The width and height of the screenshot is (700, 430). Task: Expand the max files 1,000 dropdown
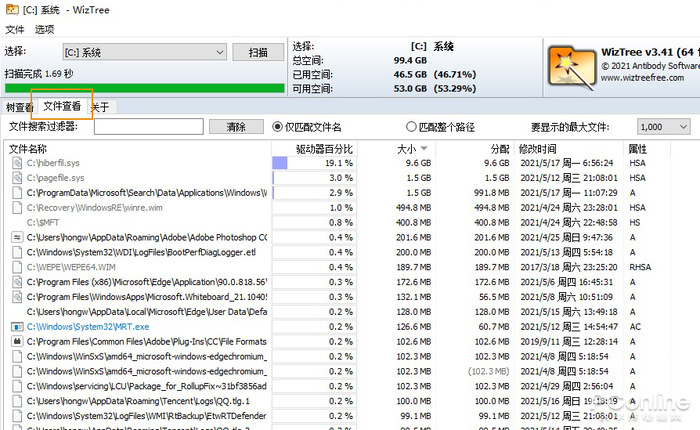pyautogui.click(x=664, y=127)
